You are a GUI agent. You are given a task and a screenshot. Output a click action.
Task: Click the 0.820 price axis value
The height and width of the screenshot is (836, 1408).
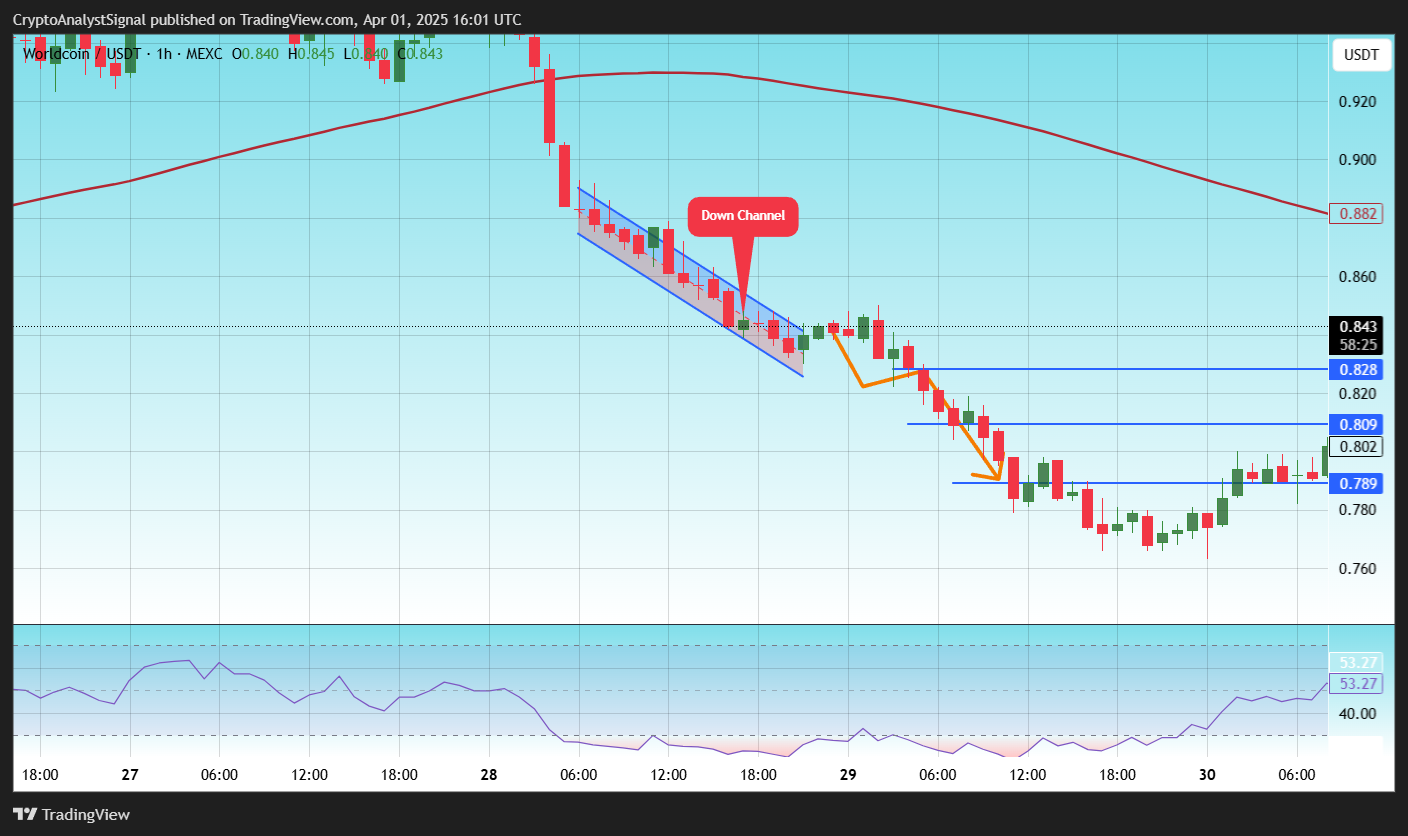tap(1355, 394)
